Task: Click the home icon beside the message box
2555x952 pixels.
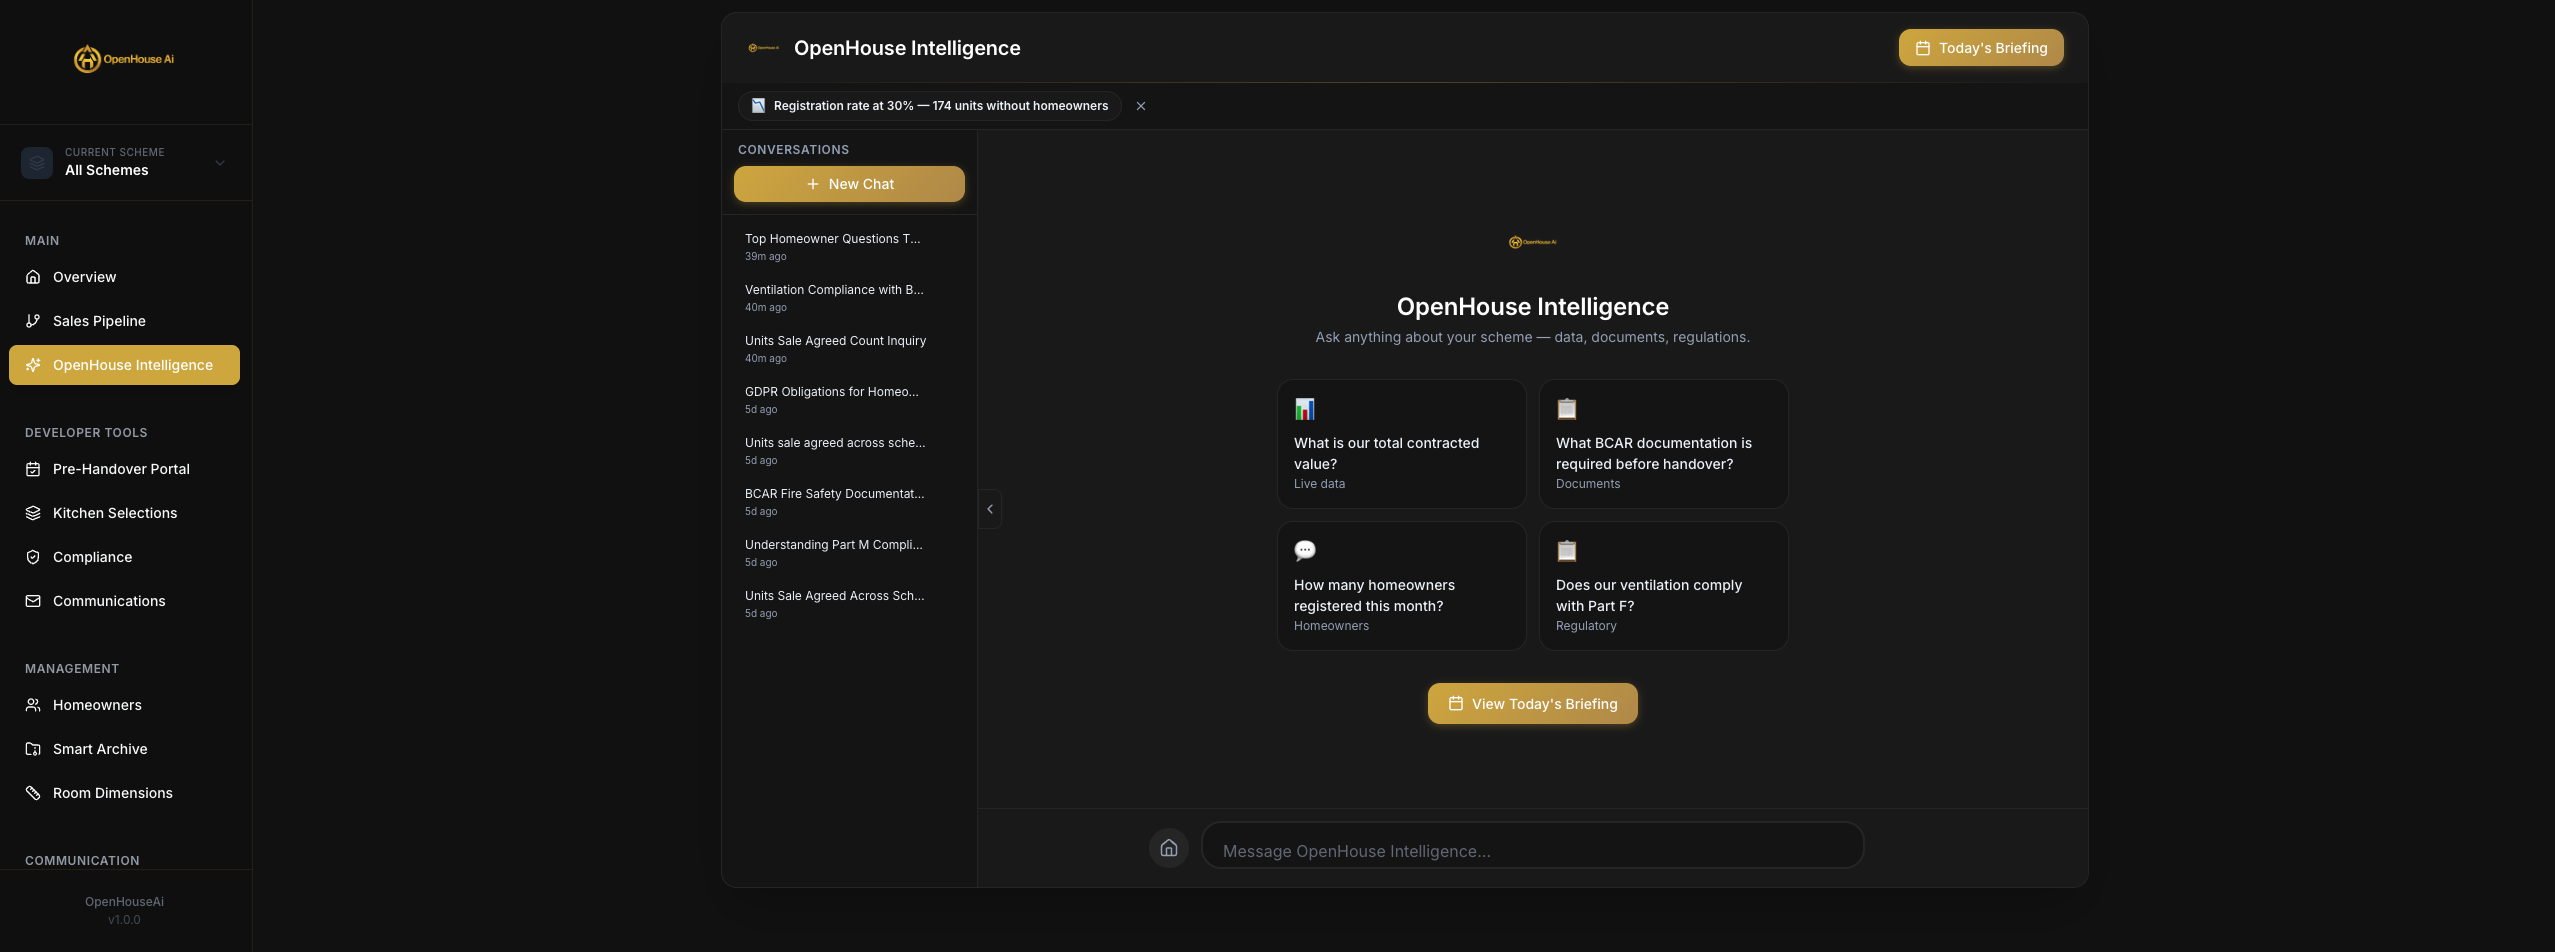Action: pyautogui.click(x=1168, y=847)
